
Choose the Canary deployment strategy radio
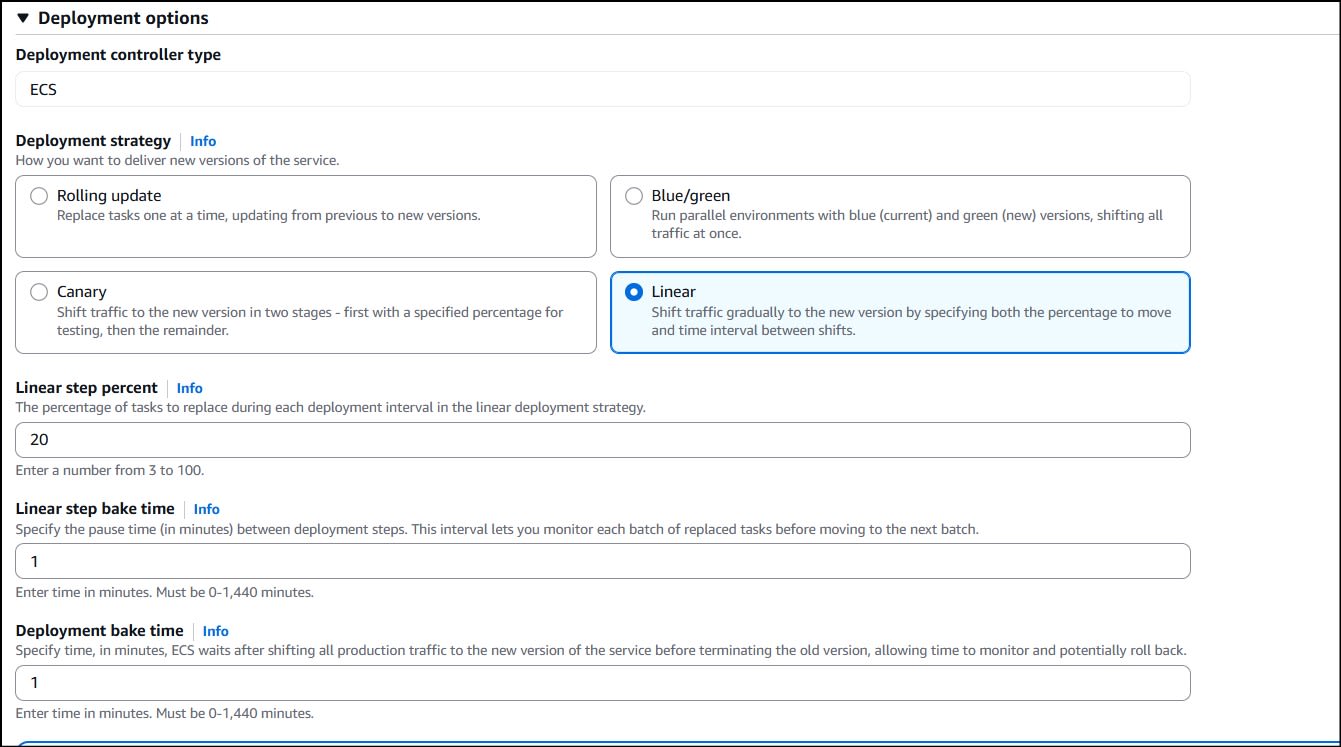(x=39, y=292)
